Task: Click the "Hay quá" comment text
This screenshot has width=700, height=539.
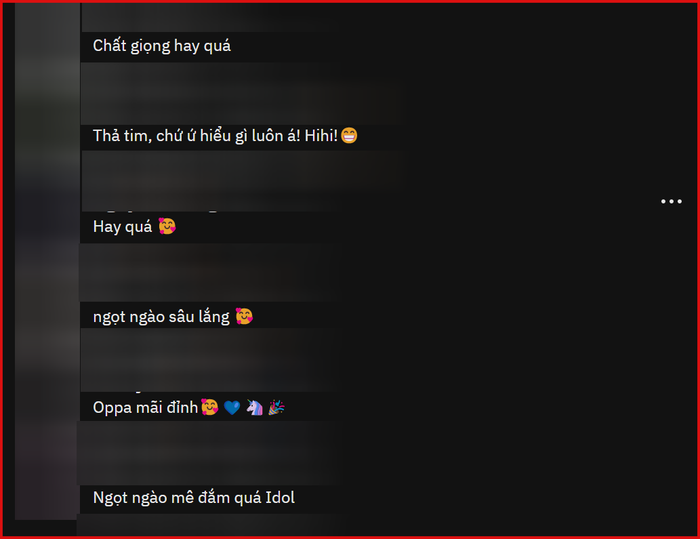Action: point(122,227)
